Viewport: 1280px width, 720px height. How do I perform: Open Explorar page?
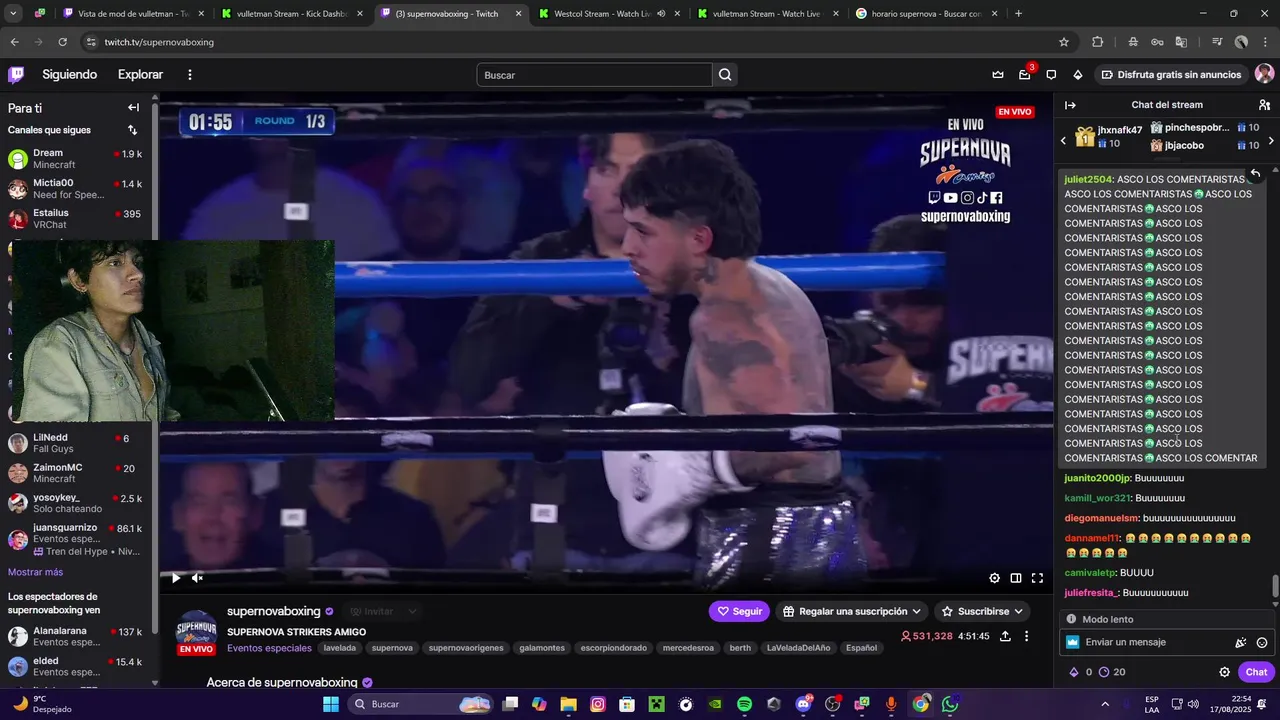[x=140, y=75]
